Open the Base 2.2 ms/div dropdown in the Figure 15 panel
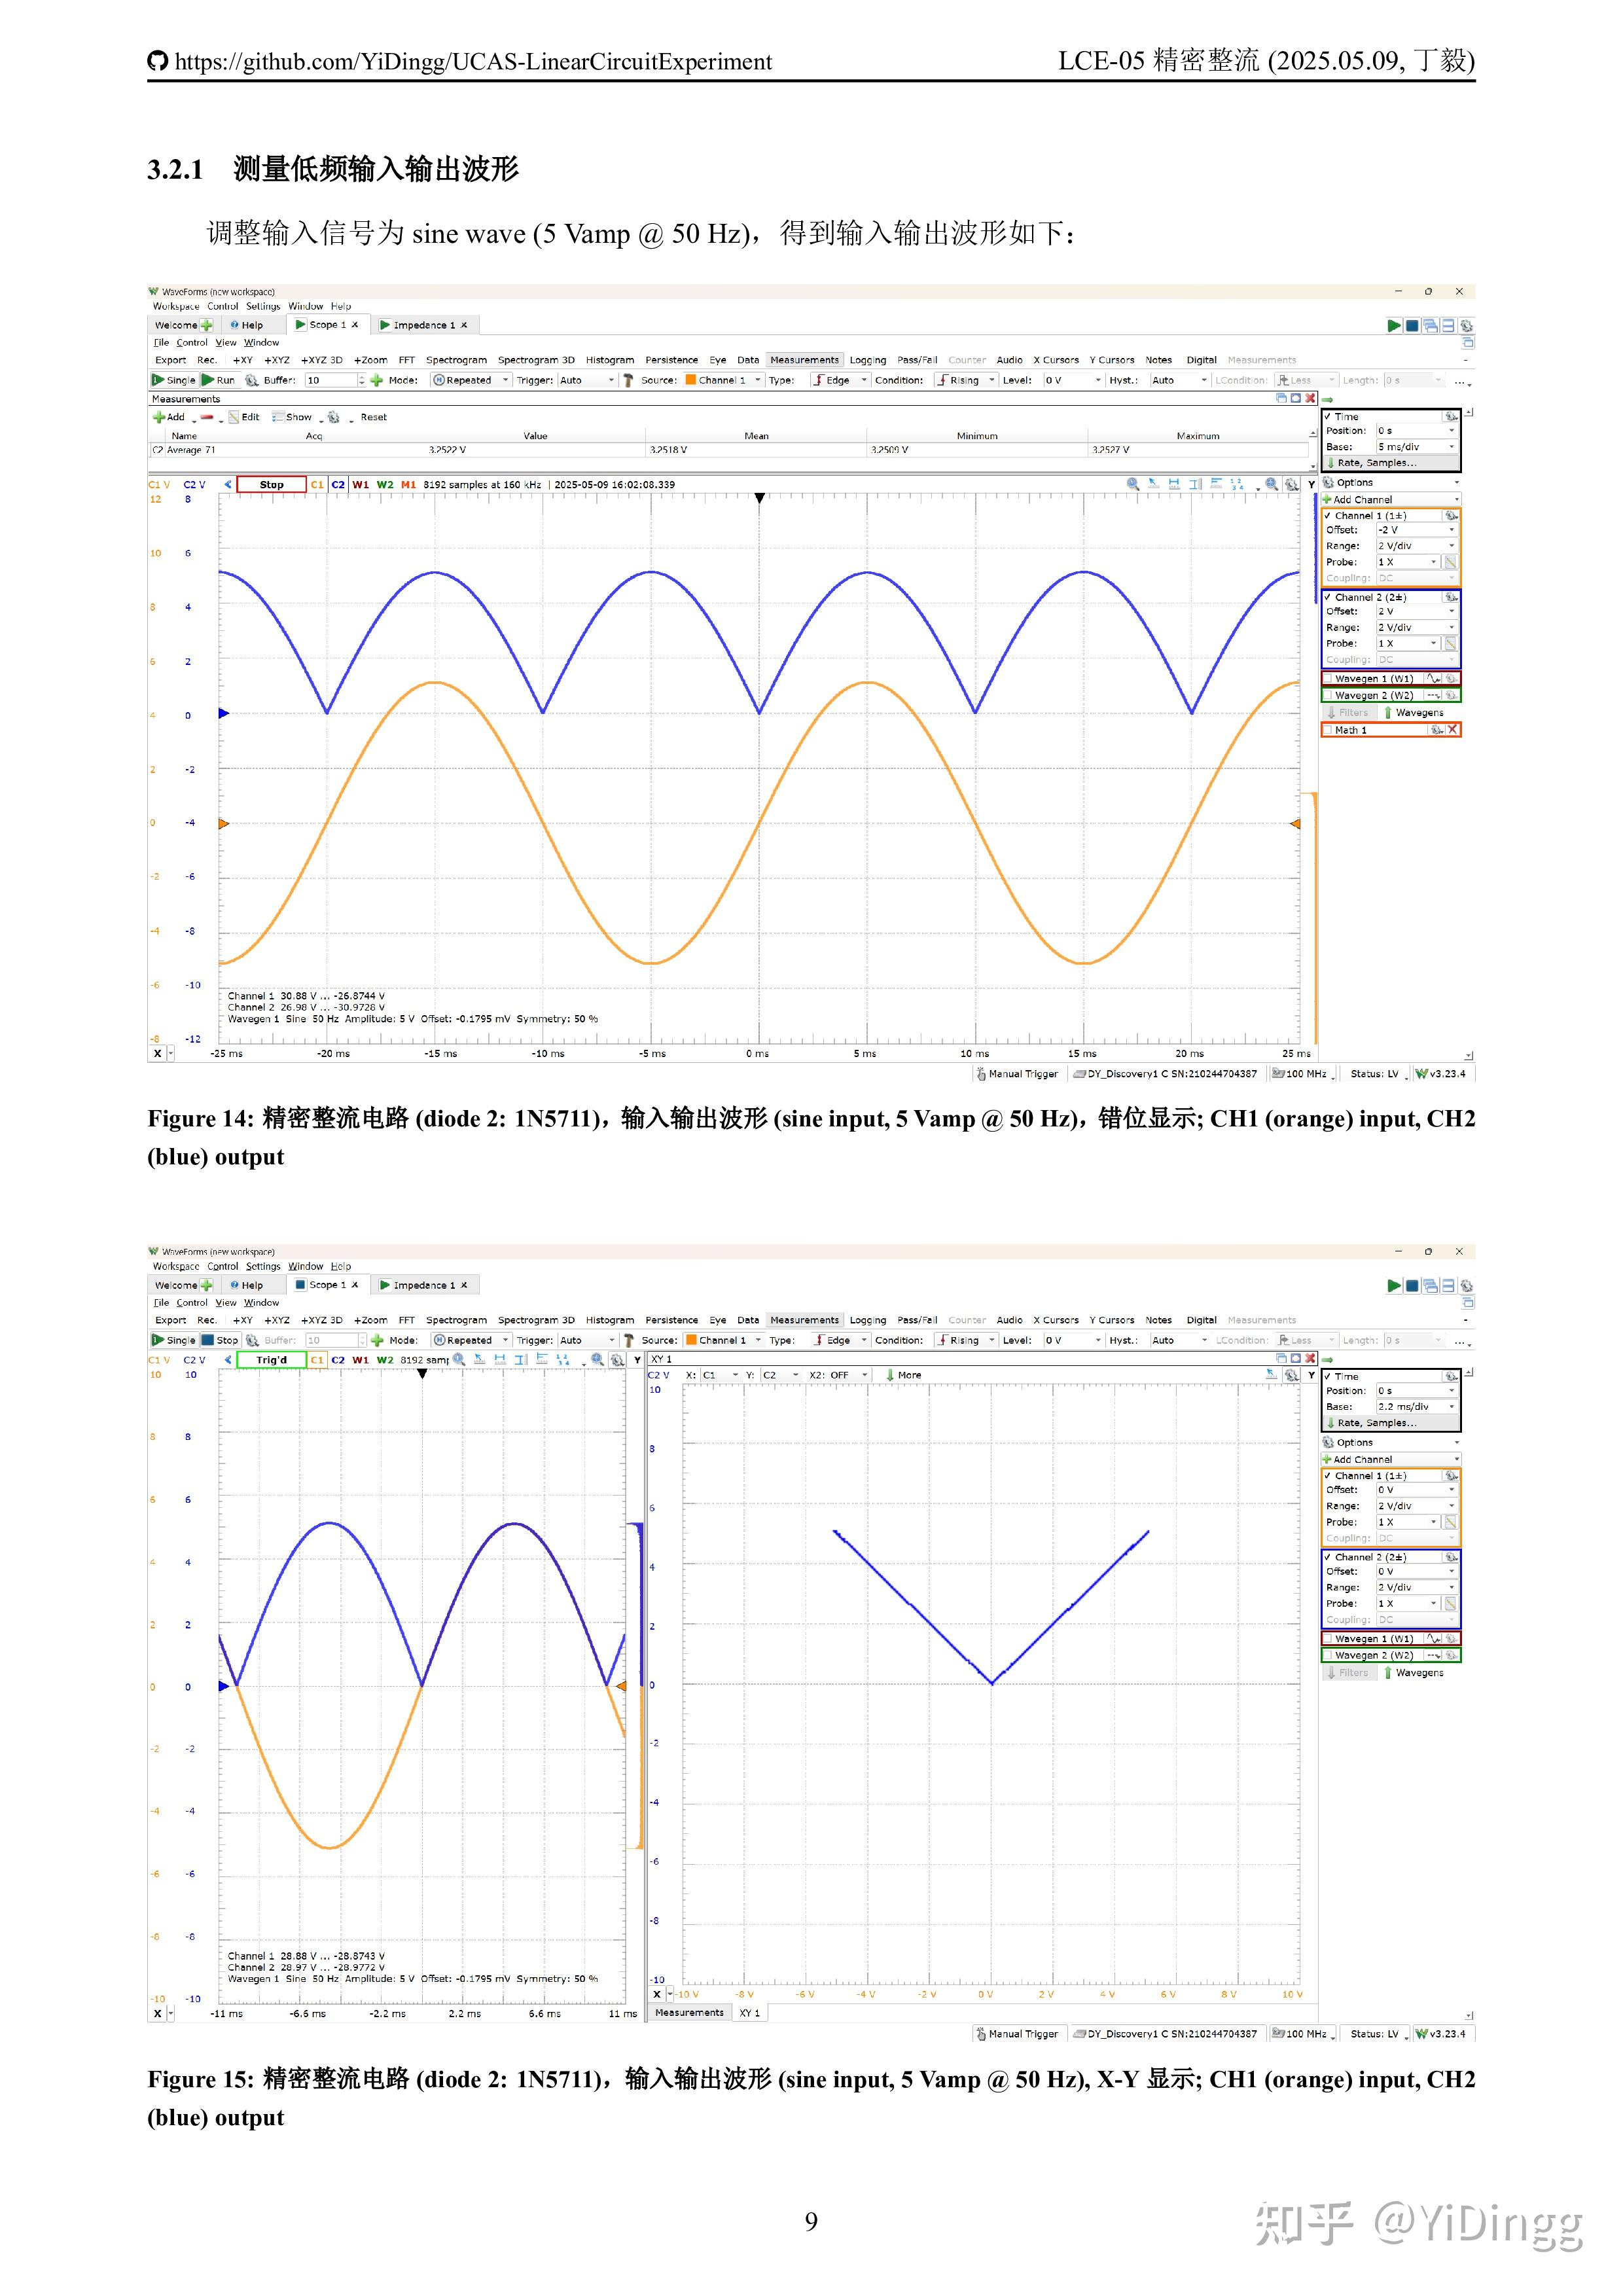1623x2296 pixels. 1417,1406
